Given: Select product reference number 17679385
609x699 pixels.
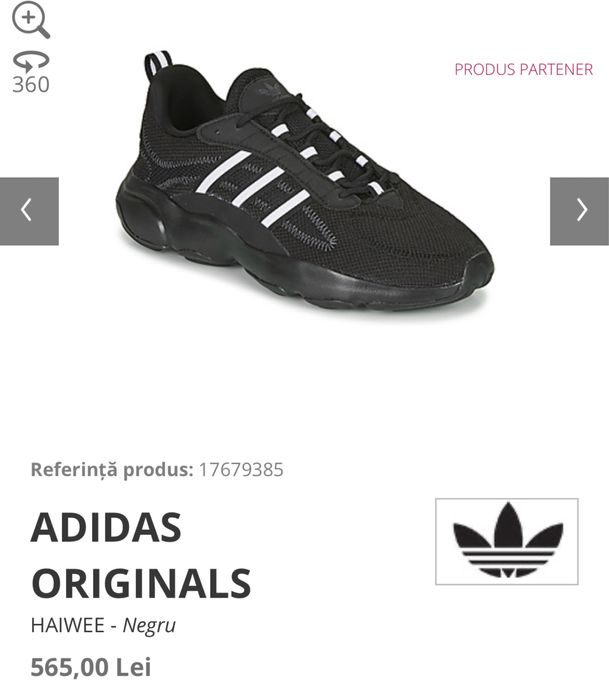Looking at the screenshot, I should [x=241, y=470].
